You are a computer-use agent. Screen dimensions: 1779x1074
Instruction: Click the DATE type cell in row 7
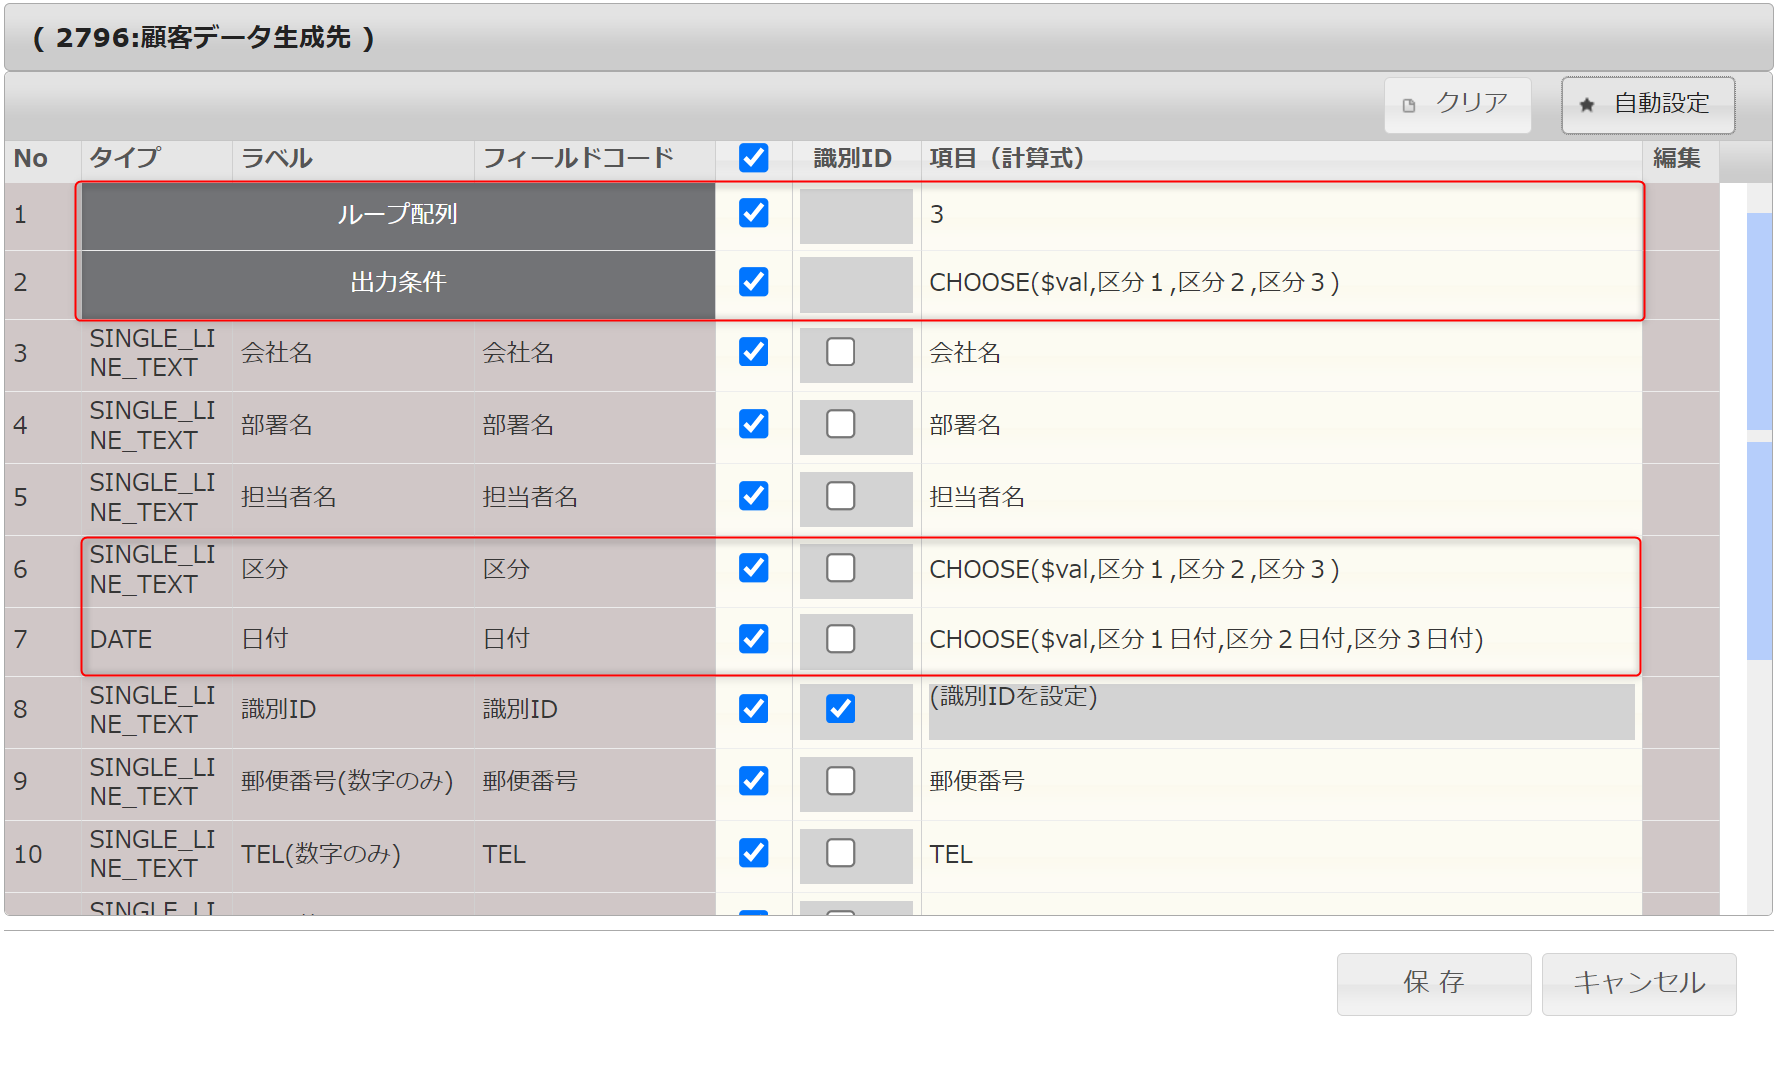click(x=157, y=640)
